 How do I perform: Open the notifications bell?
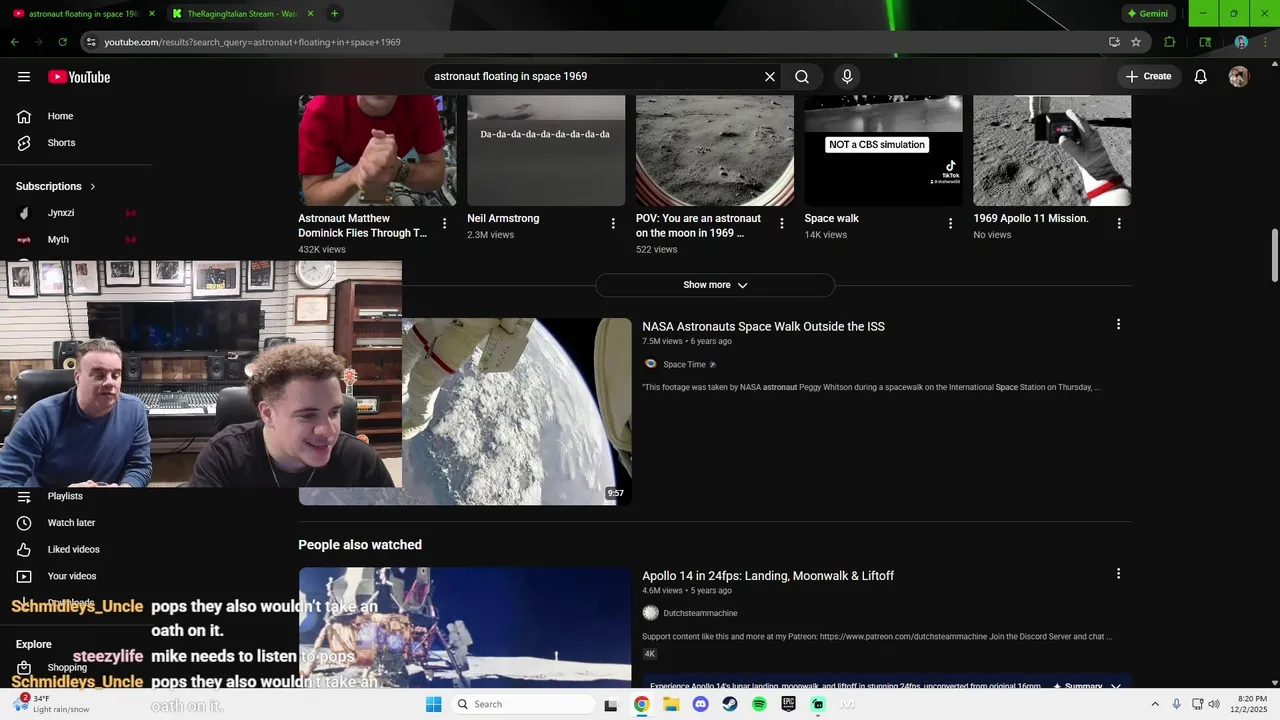pos(1201,77)
